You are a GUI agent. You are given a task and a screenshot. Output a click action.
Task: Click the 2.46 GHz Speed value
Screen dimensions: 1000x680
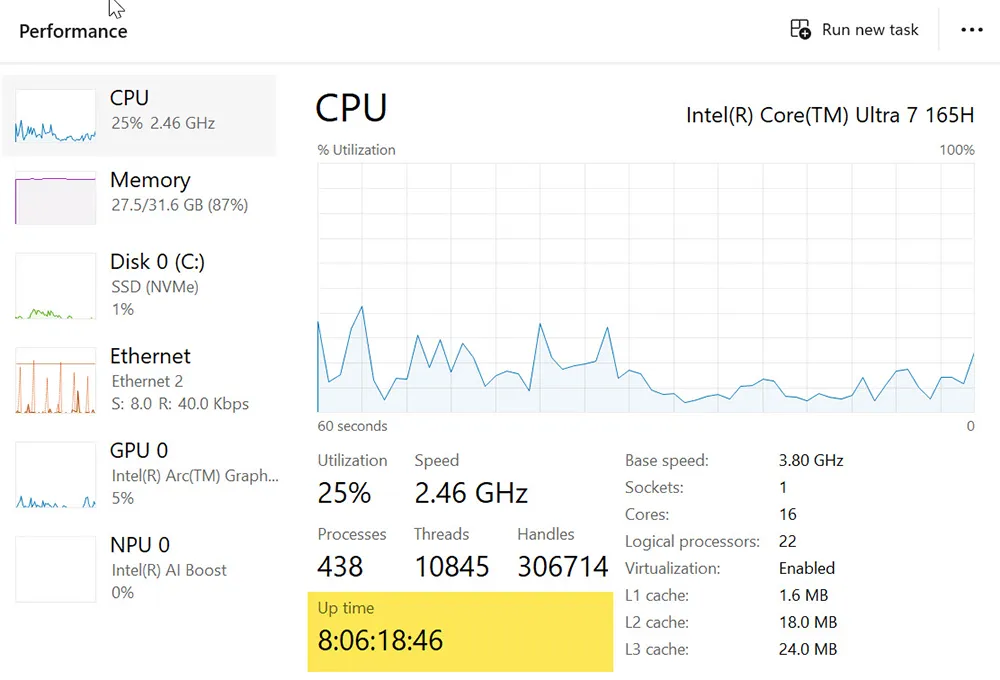(470, 493)
